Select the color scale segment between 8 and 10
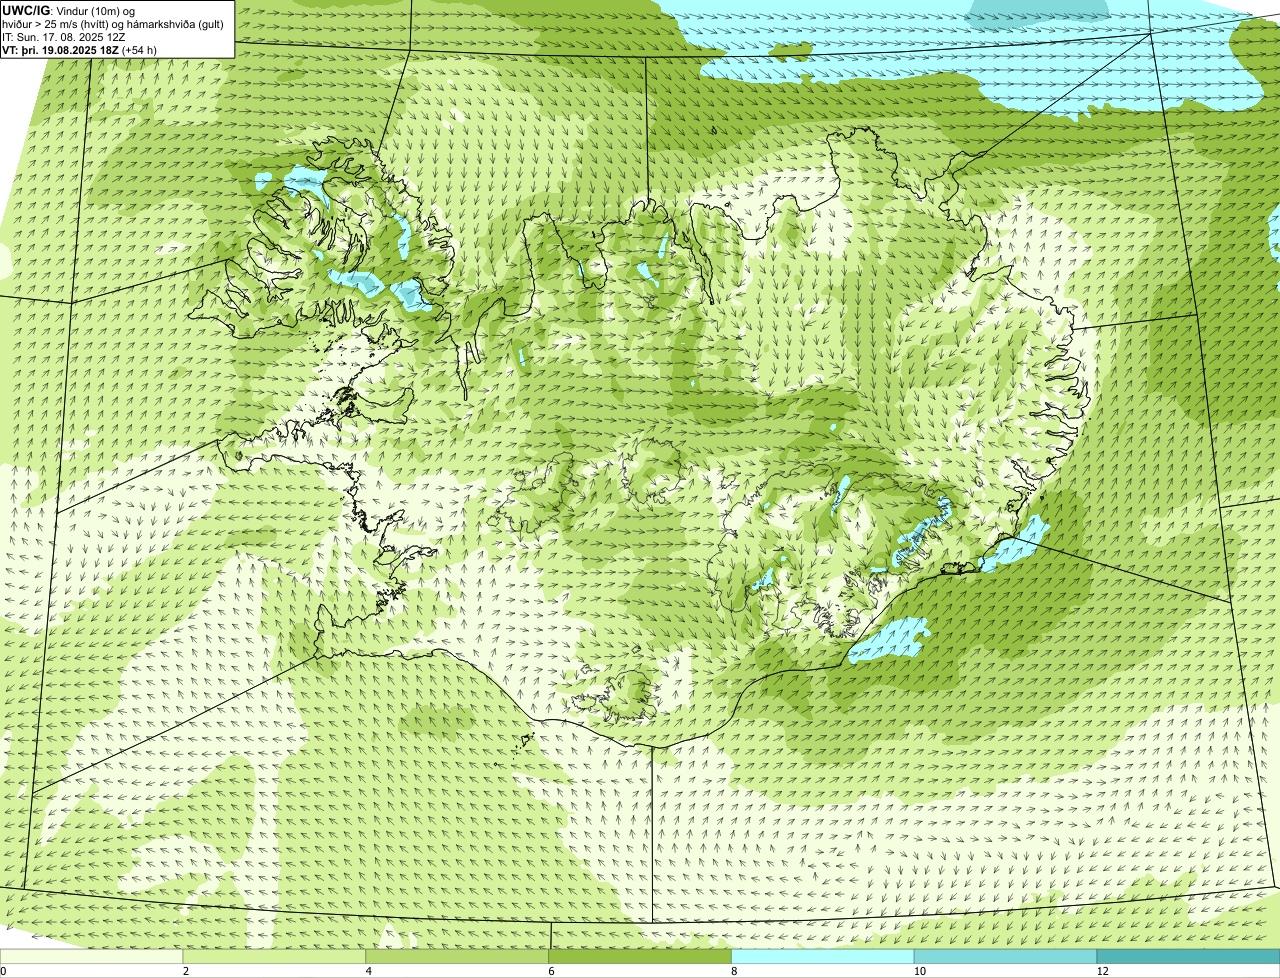The width and height of the screenshot is (1280, 978). click(824, 957)
